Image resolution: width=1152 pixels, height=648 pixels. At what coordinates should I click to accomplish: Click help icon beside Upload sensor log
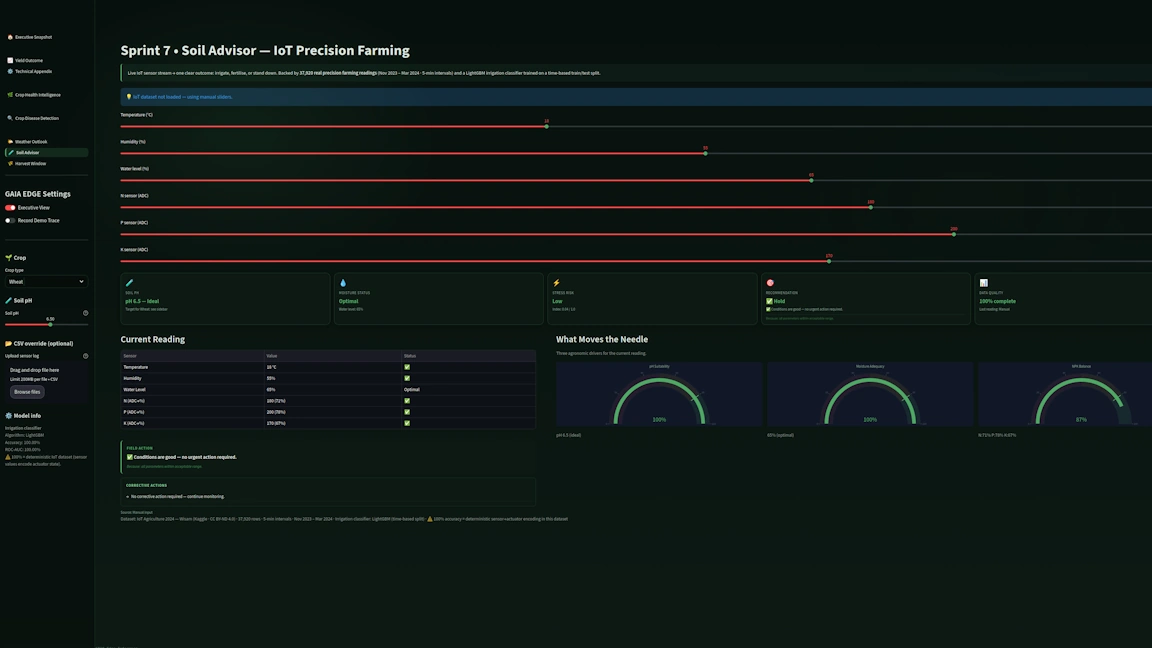(x=85, y=356)
